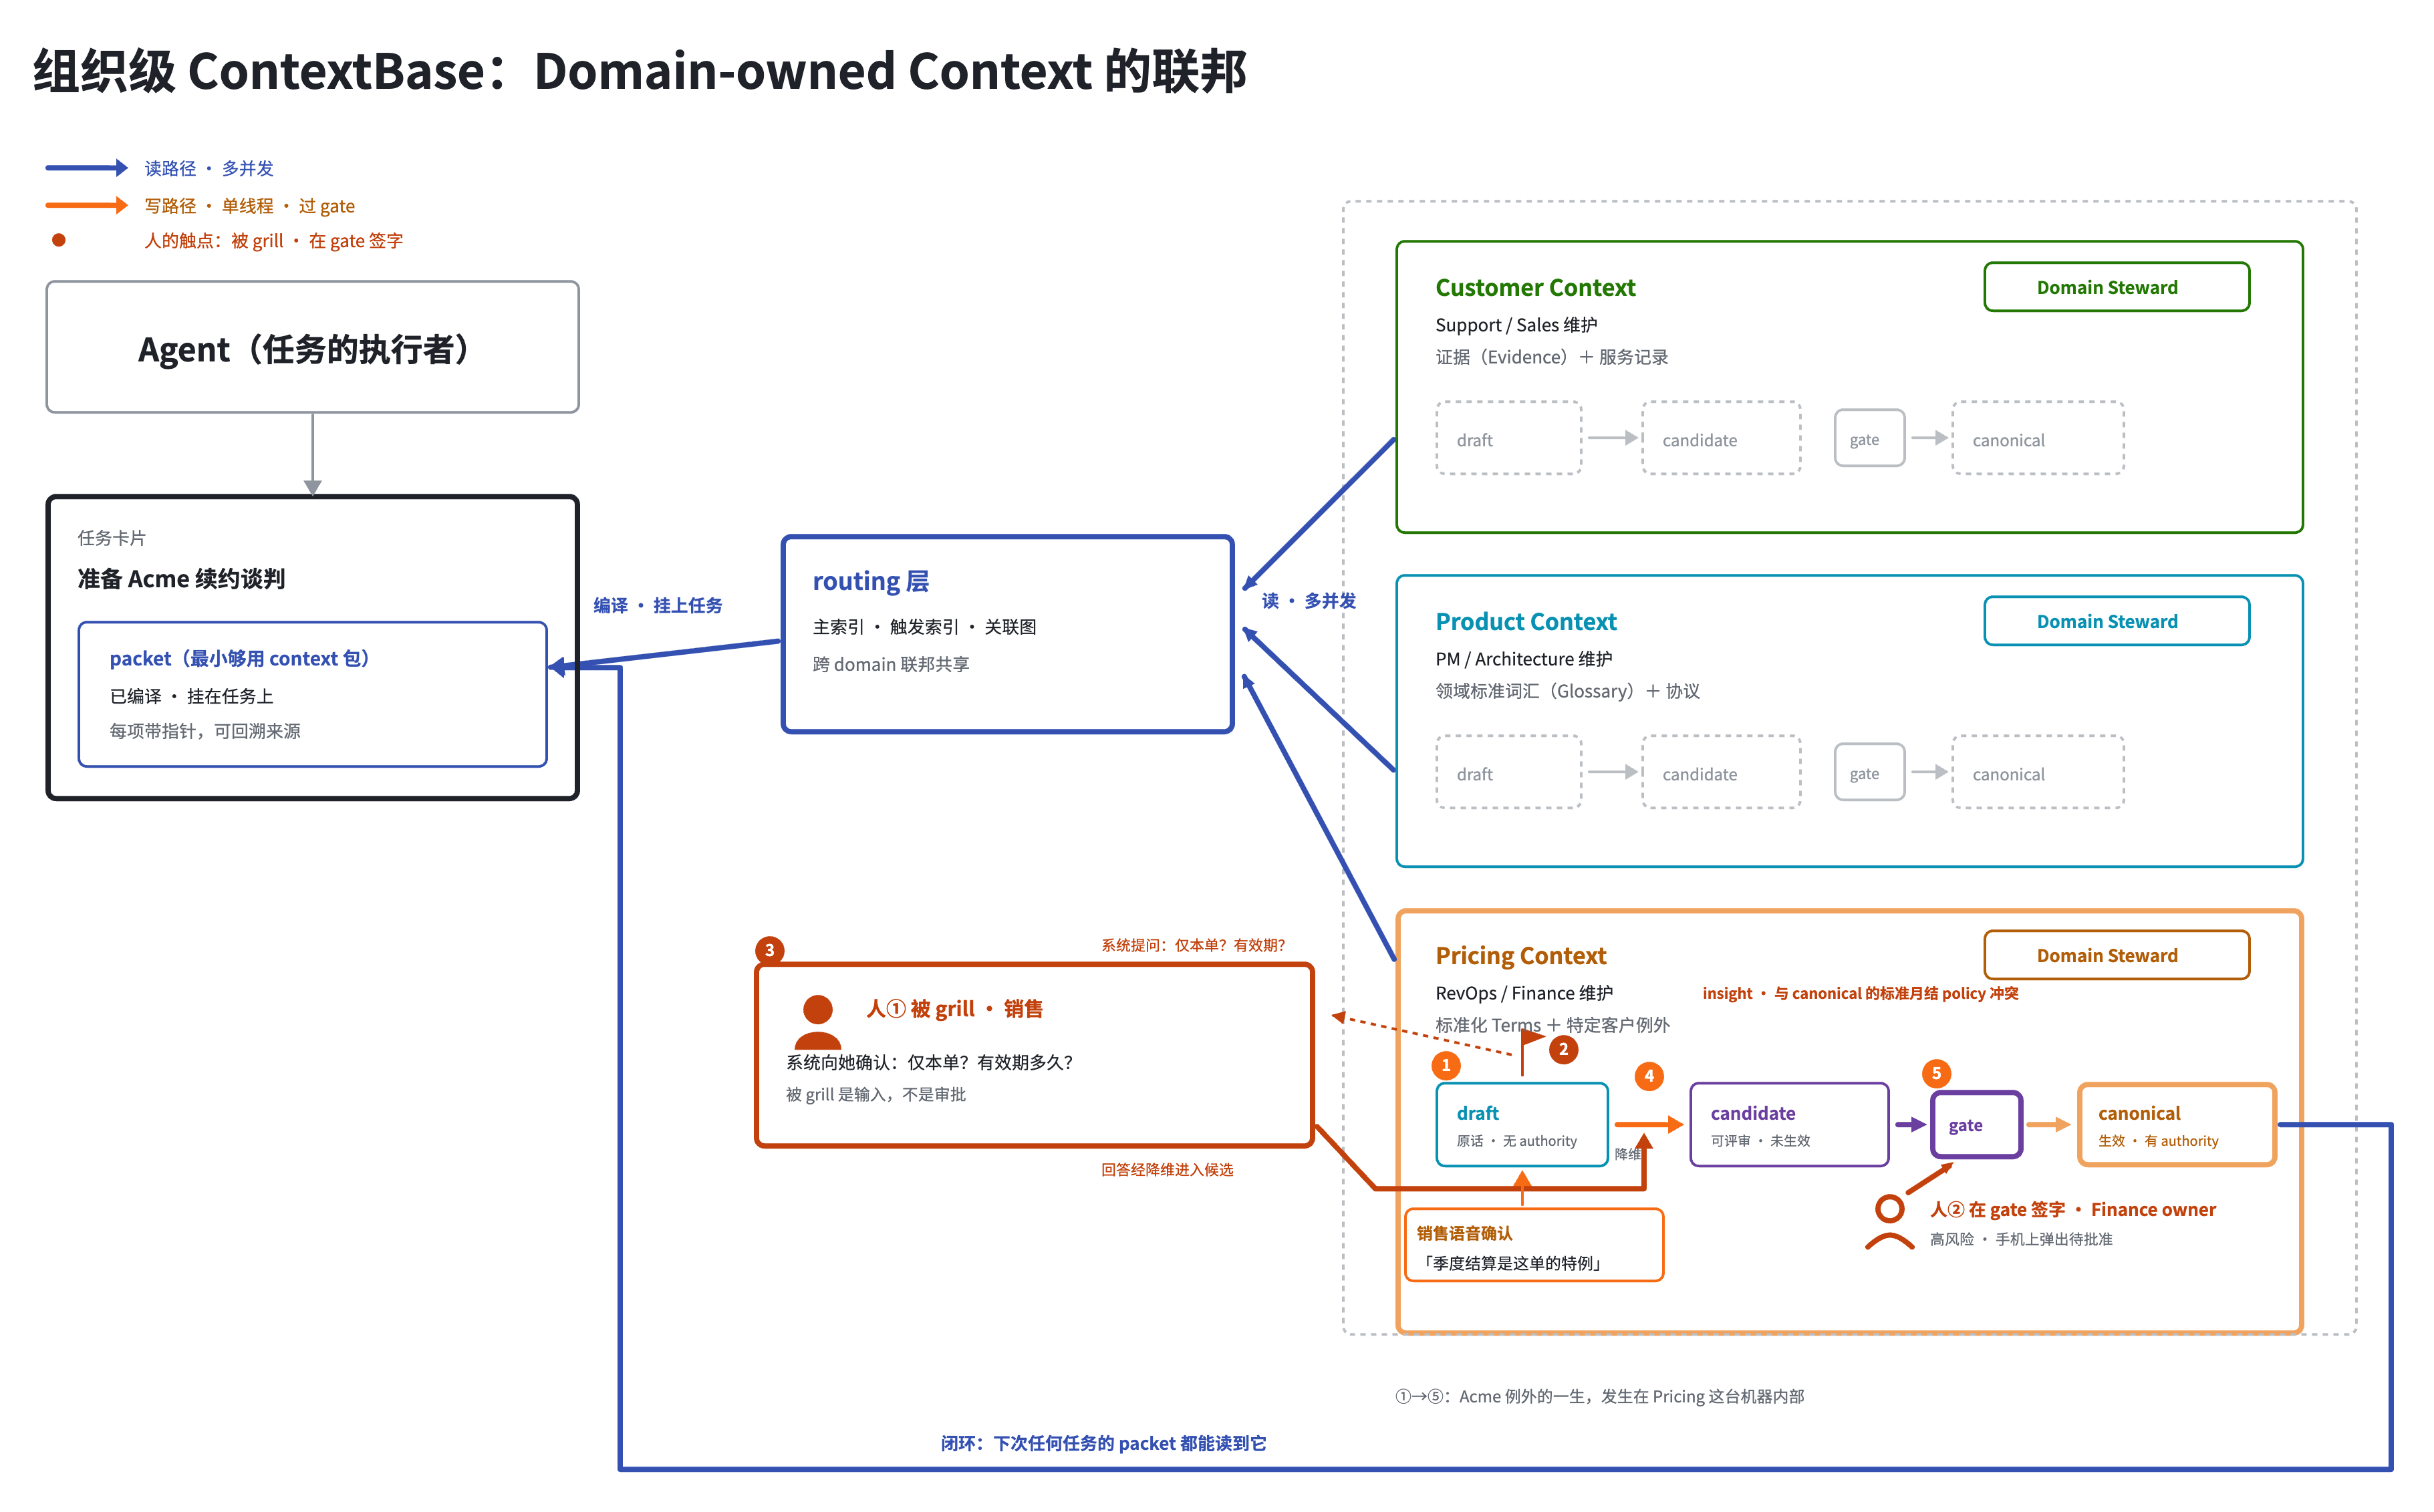Select the purple Pricing gate box

pos(1976,1125)
